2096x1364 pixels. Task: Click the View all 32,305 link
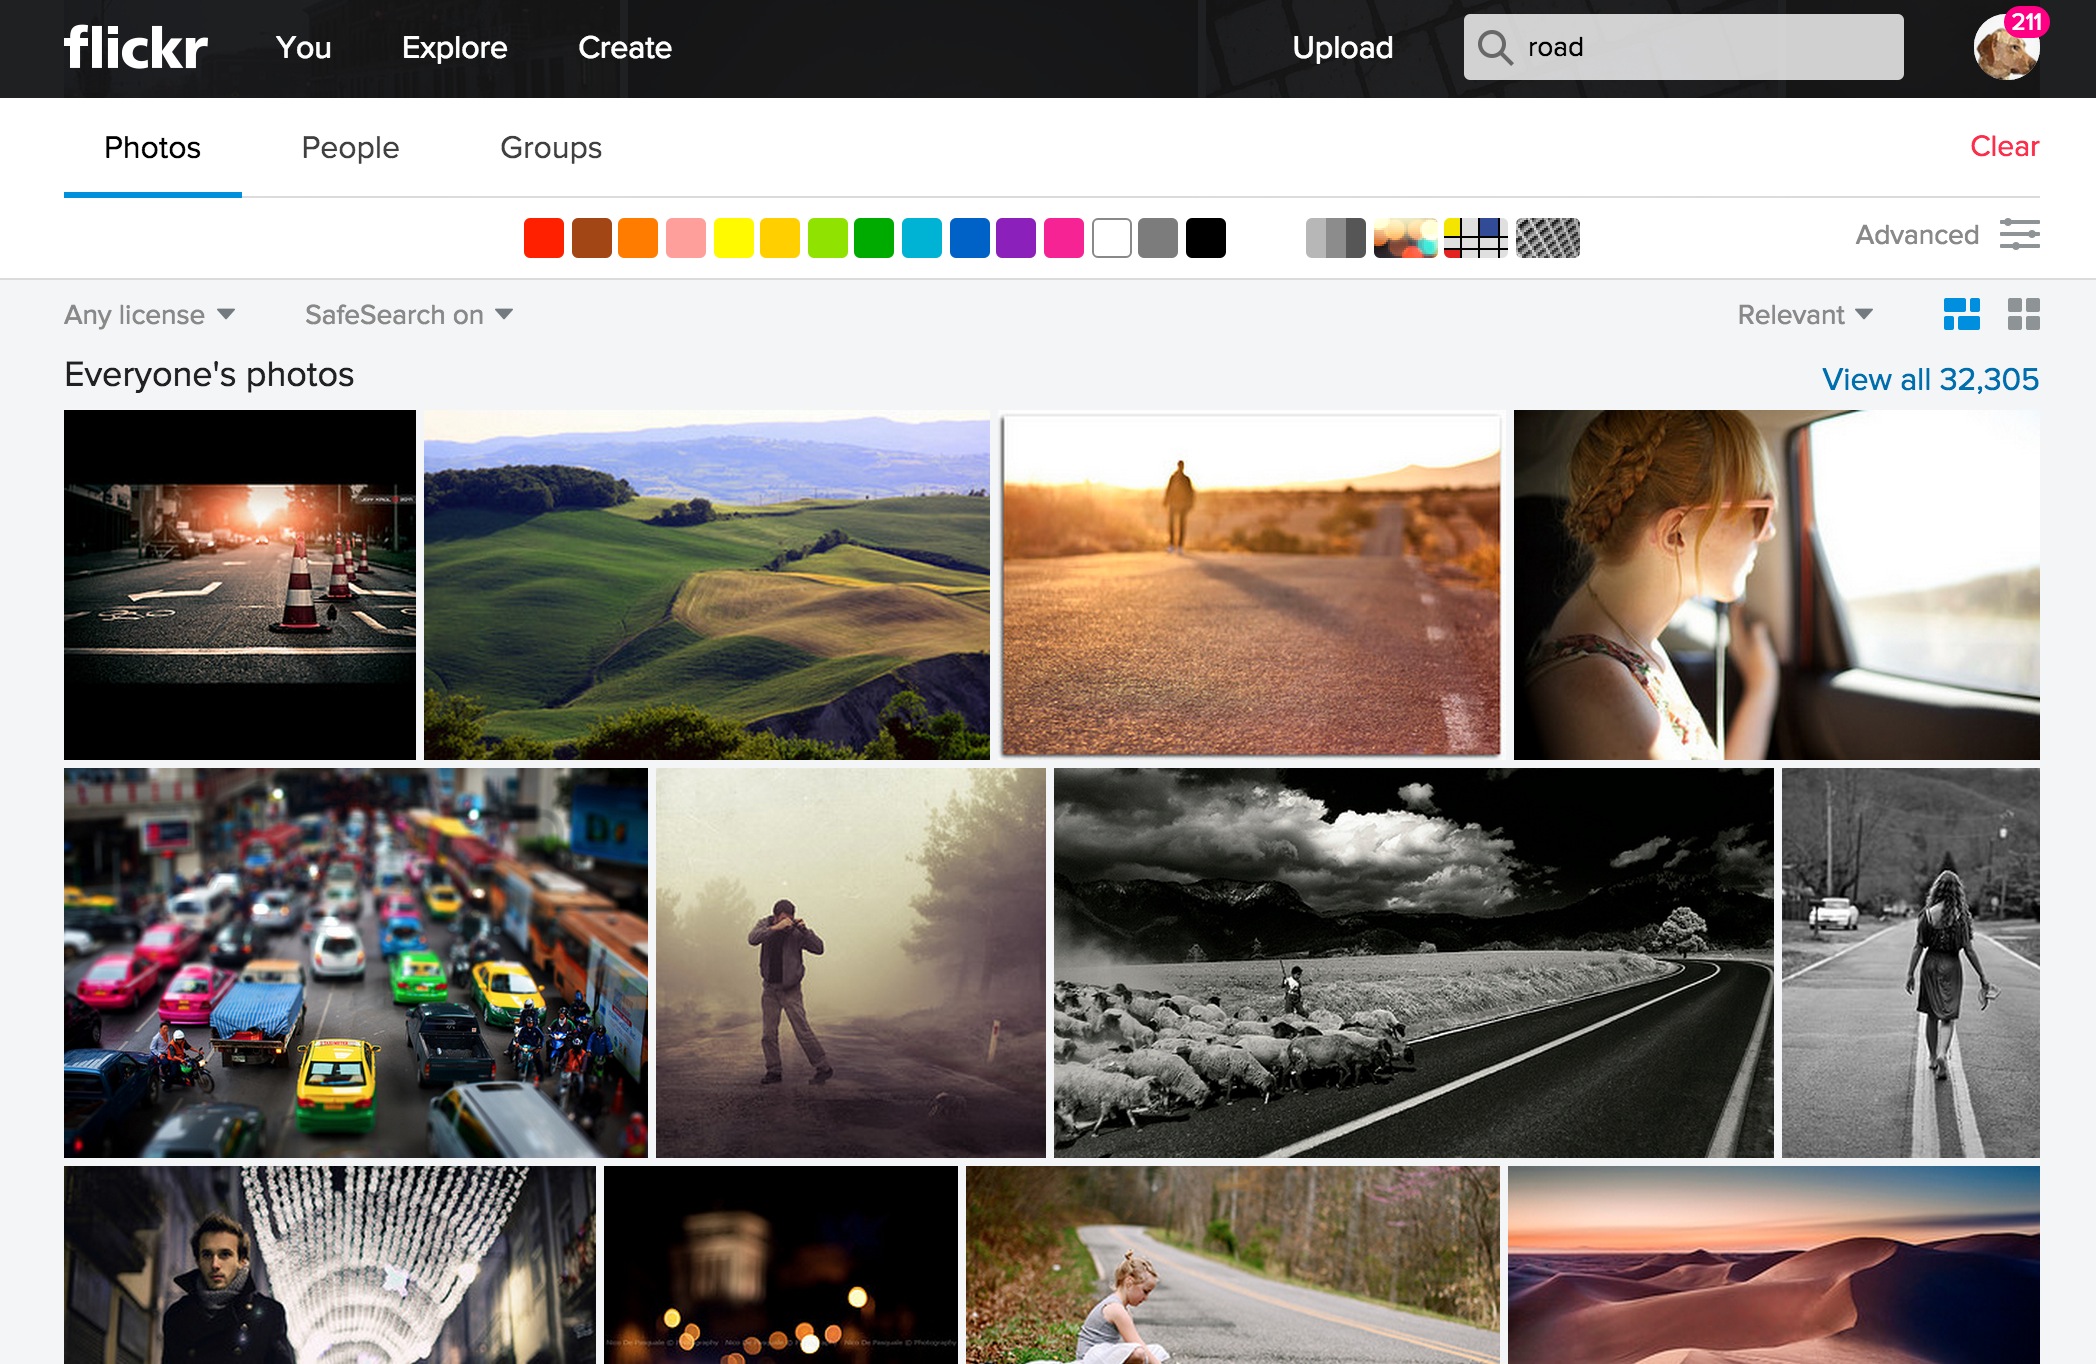(1928, 378)
